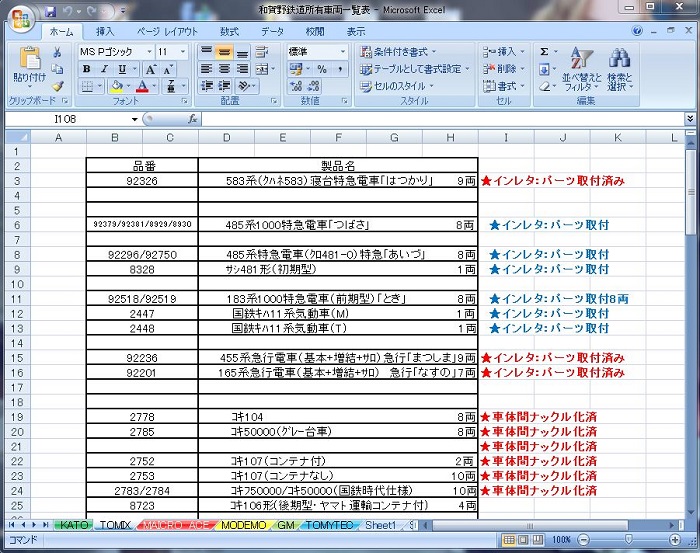Open font color dropdown arrow
Image resolution: width=700 pixels, height=553 pixels.
154,86
